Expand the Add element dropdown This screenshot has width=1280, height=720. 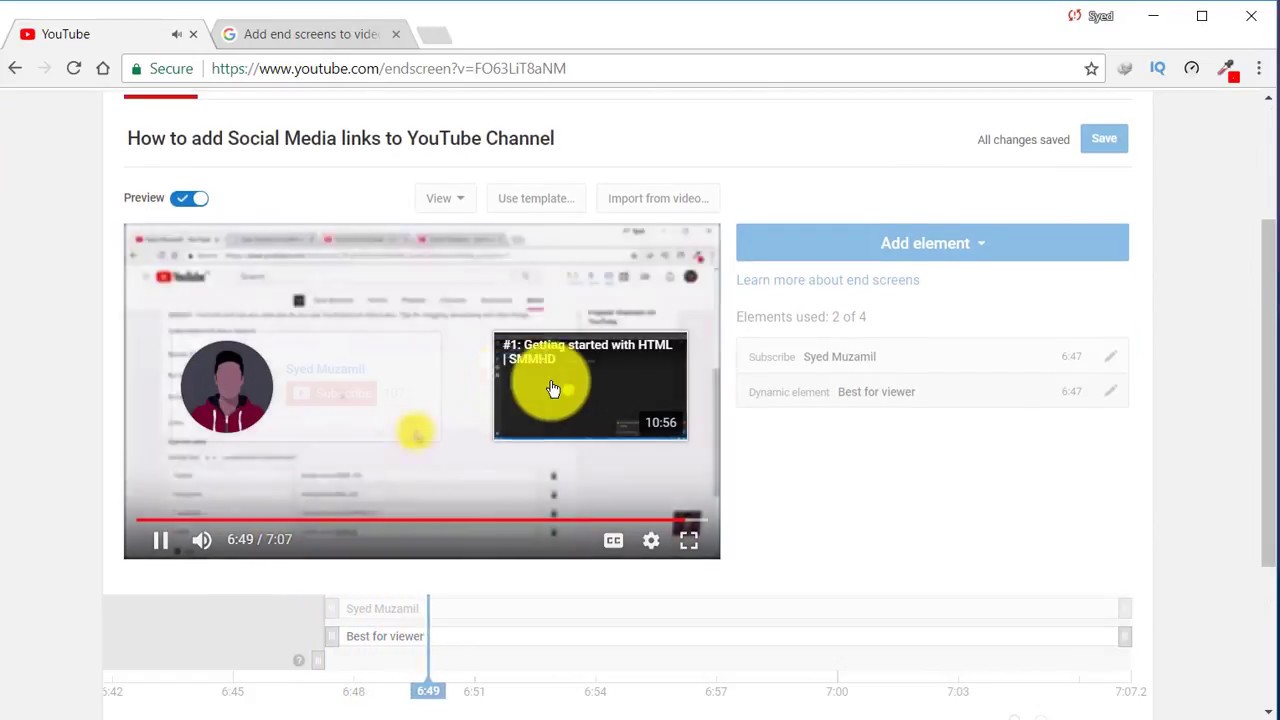click(x=932, y=243)
